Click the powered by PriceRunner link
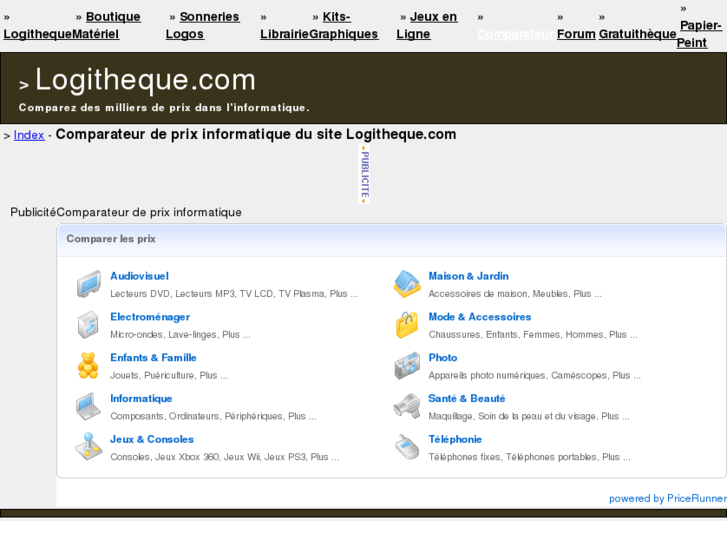Viewport: 727px width, 545px height. [668, 498]
